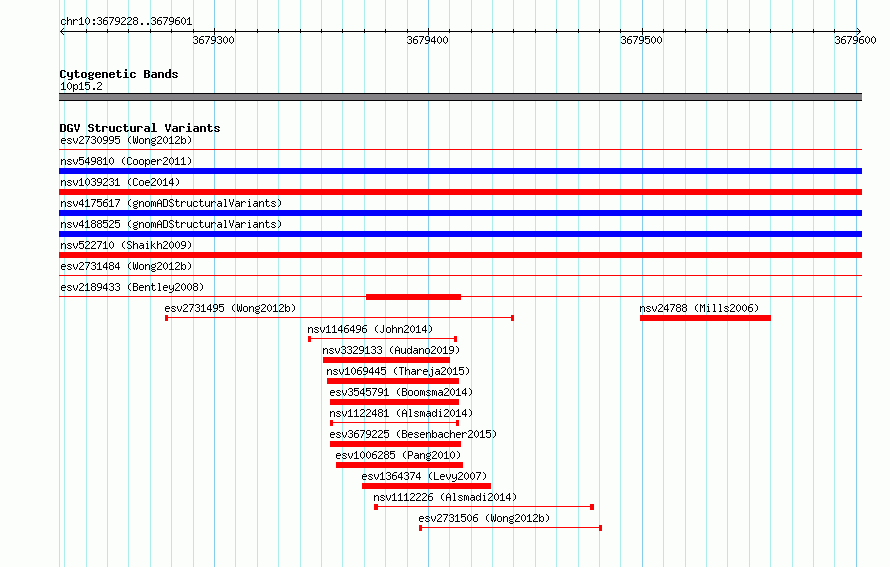Click nsv4188525 (gnomADStructuralVariants) label
This screenshot has width=890, height=567.
(171, 224)
